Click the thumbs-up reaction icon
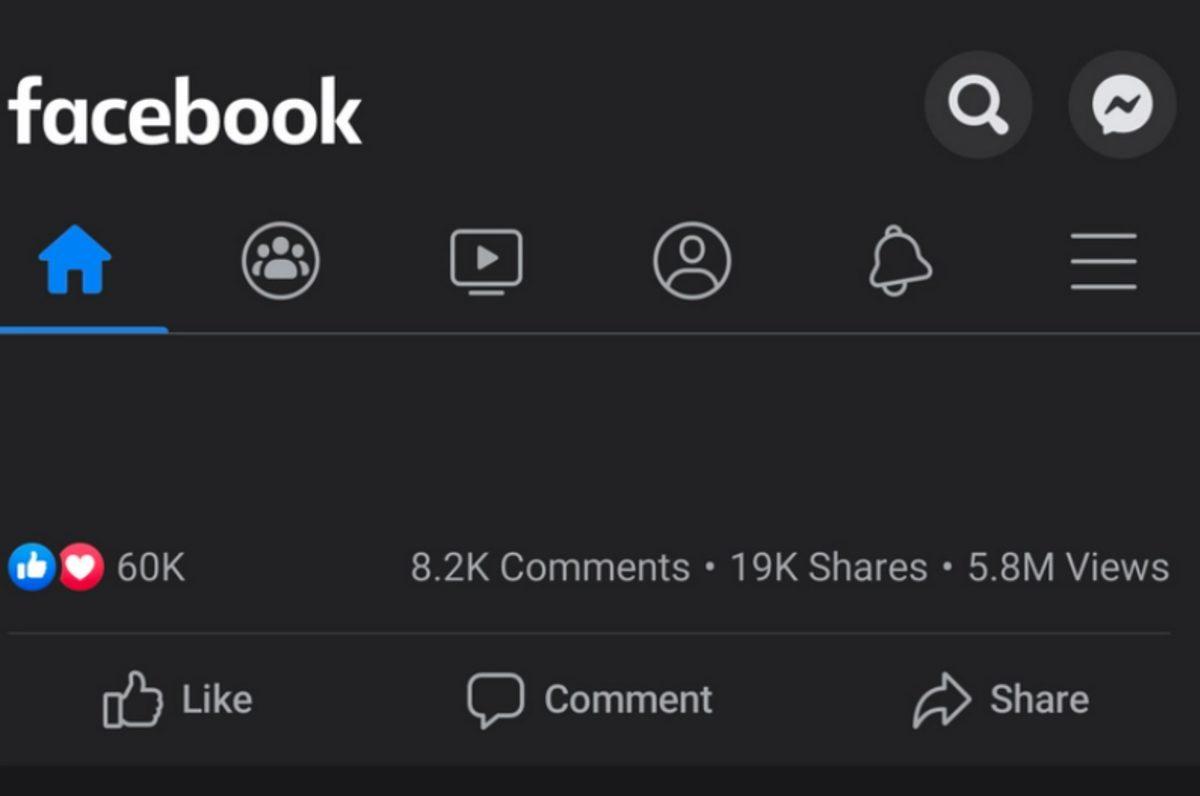 click(32, 566)
